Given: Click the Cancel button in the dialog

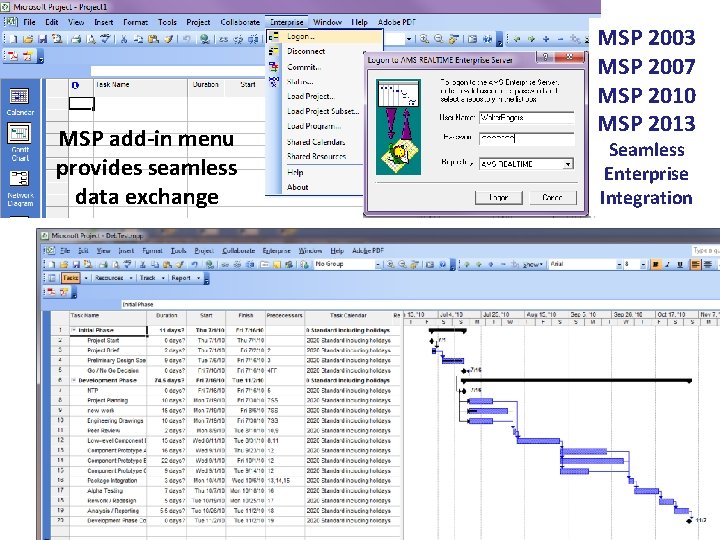Looking at the screenshot, I should click(x=552, y=197).
